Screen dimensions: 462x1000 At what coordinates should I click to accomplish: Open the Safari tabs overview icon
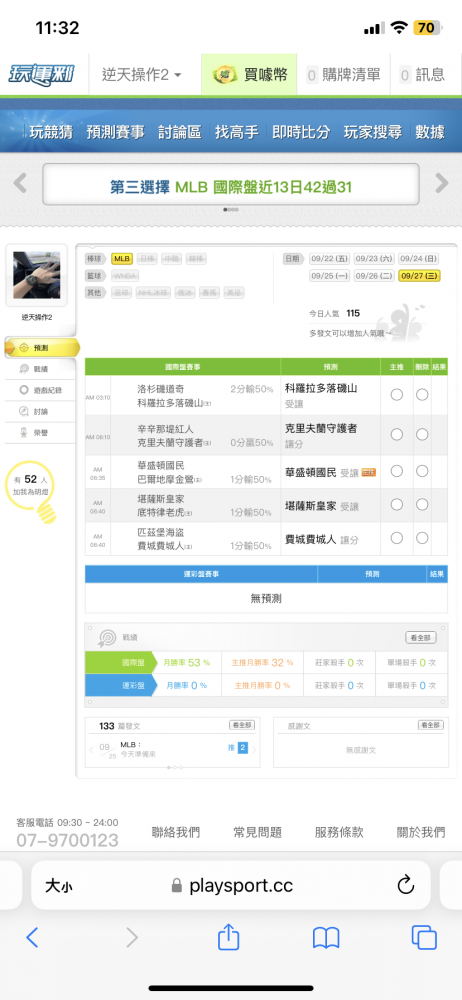(424, 937)
